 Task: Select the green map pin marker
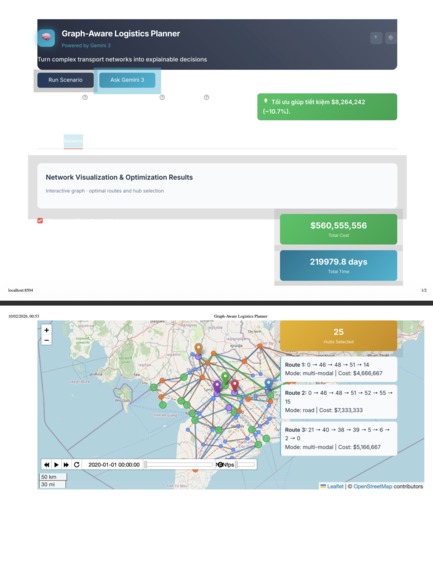pos(225,378)
